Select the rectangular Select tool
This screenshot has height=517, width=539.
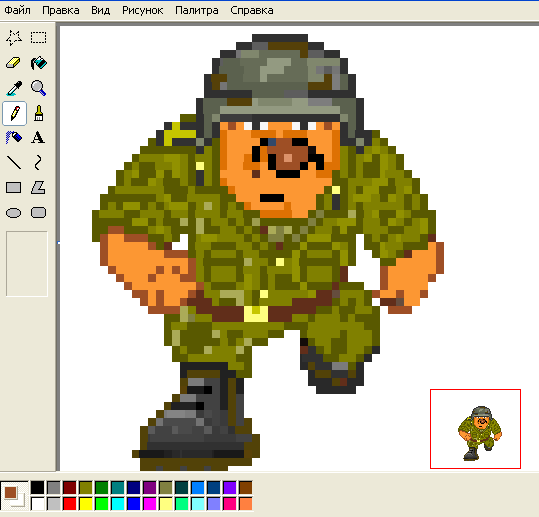tap(38, 38)
